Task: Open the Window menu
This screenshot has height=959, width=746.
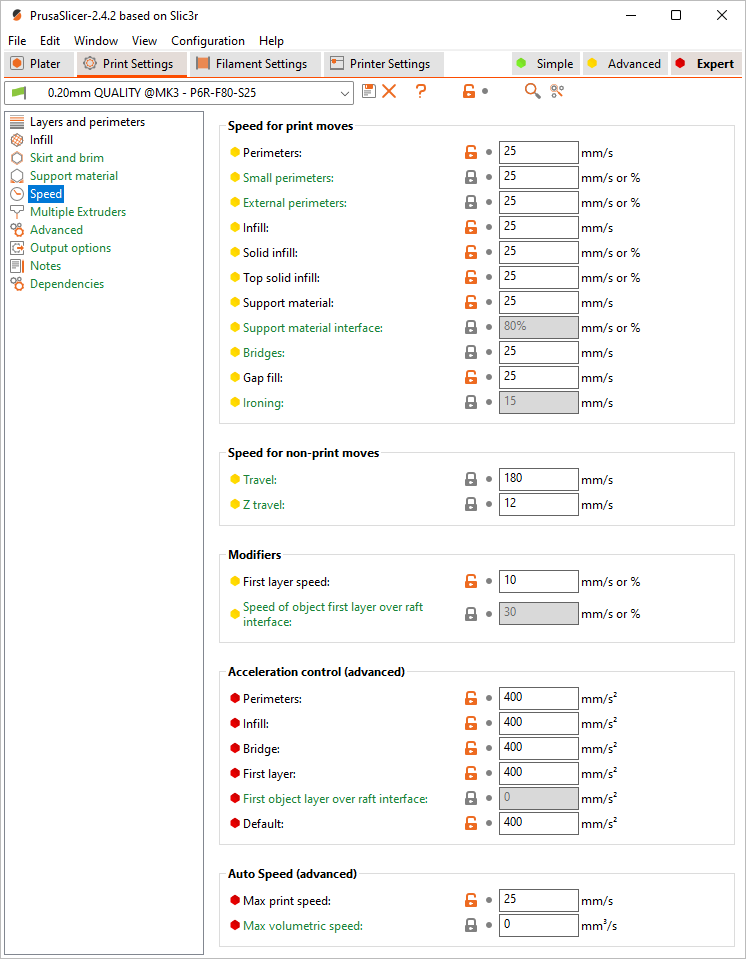Action: point(96,41)
